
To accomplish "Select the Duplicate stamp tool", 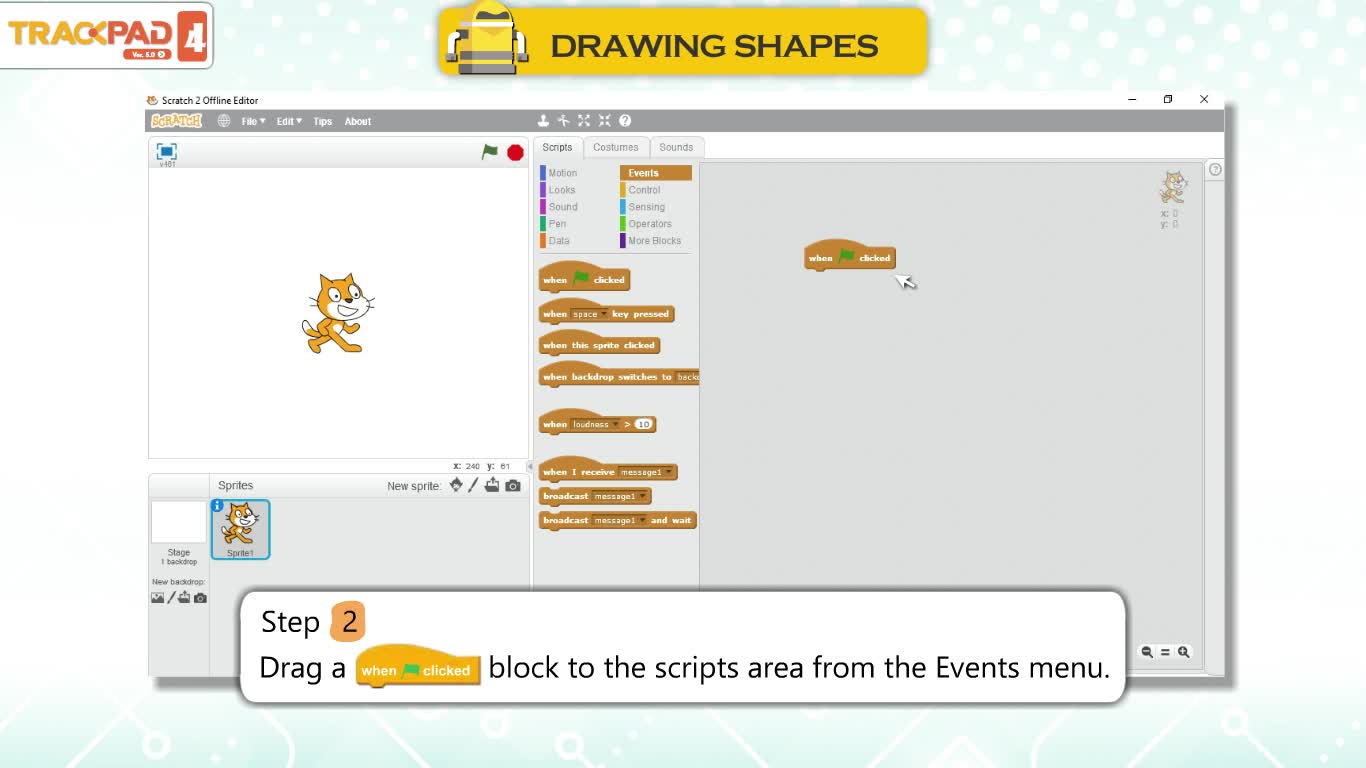I will tap(543, 121).
